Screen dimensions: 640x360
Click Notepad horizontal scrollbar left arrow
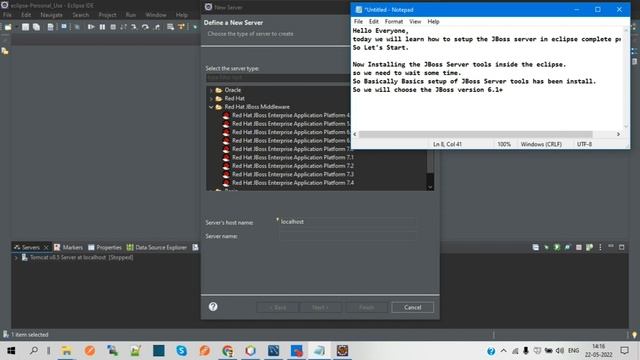tap(355, 134)
